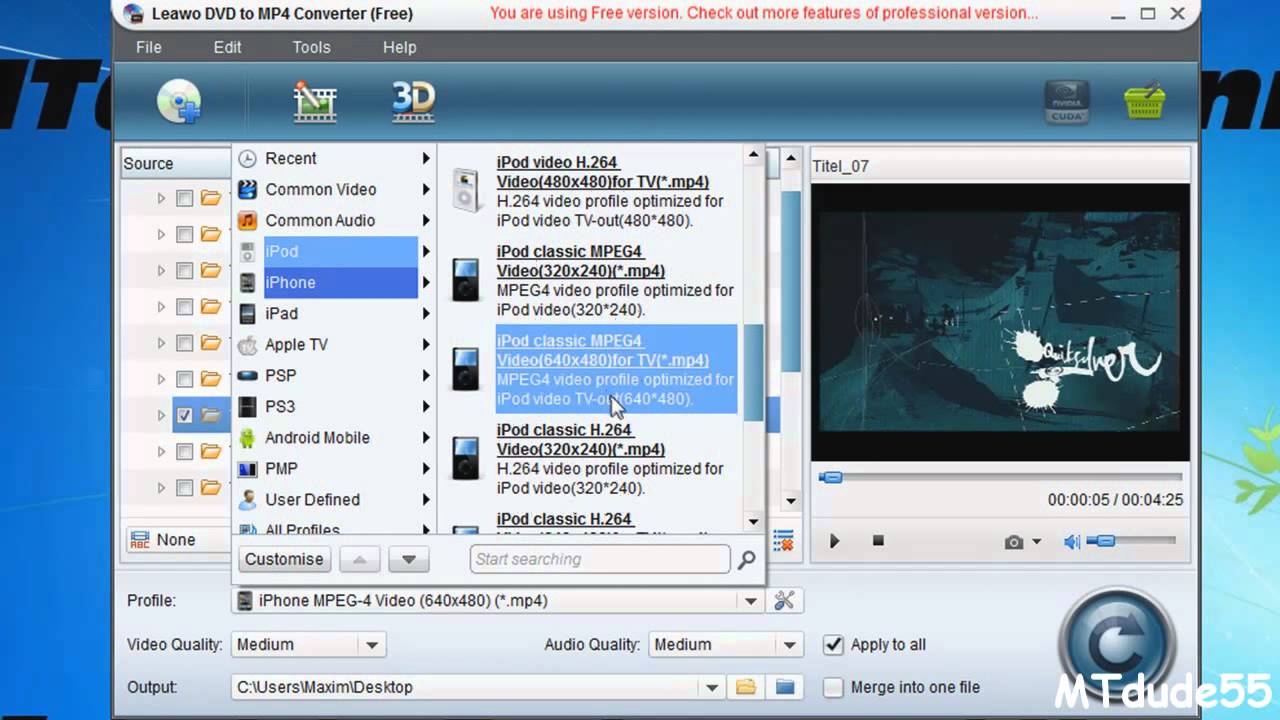Check the third title row checkbox
Image resolution: width=1280 pixels, height=720 pixels.
(x=184, y=270)
